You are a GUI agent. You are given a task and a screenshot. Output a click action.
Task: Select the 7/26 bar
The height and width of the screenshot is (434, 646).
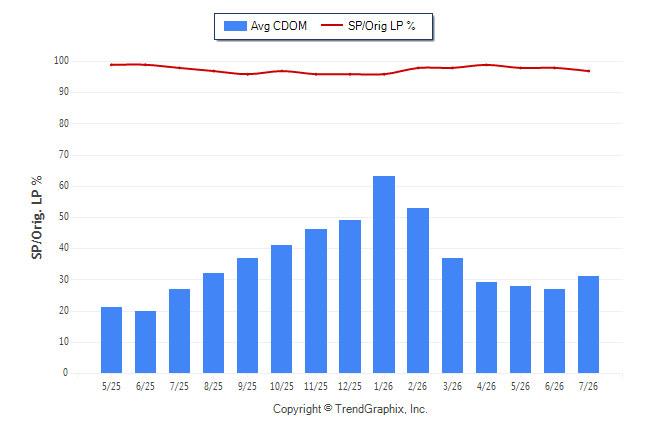click(x=588, y=324)
